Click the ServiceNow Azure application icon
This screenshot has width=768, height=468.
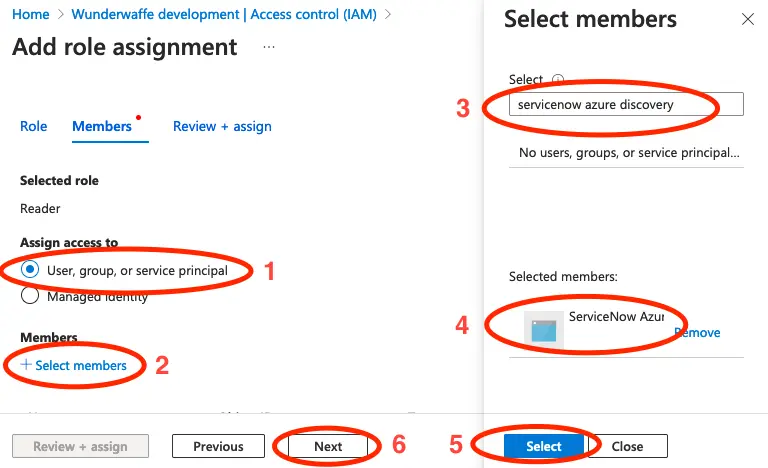[x=544, y=332]
